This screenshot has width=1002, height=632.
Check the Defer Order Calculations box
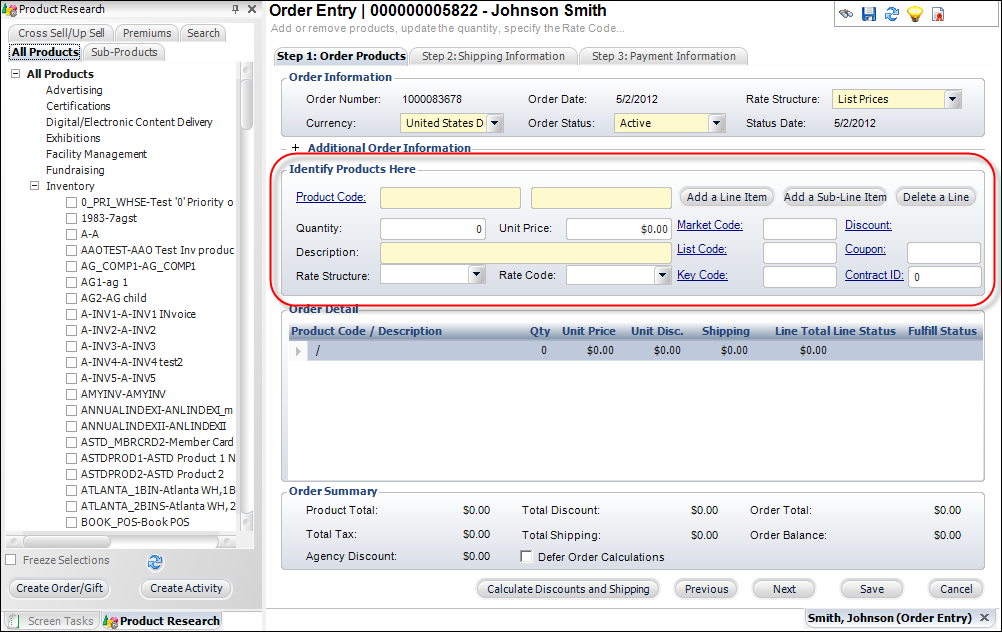click(527, 557)
